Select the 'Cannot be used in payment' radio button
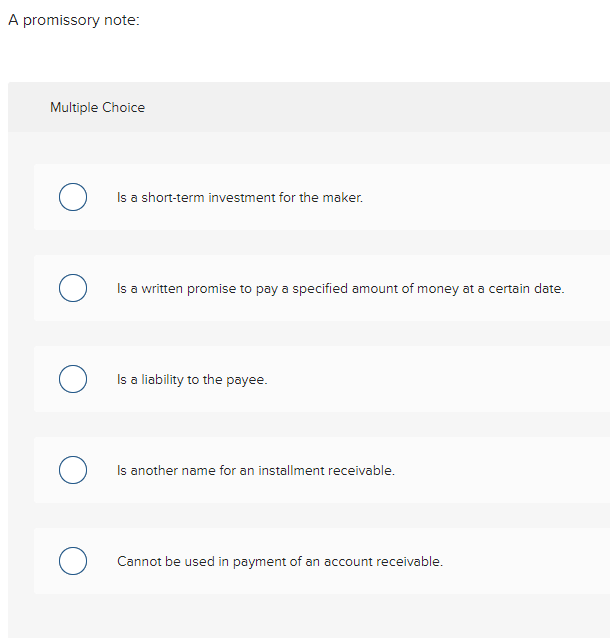 (x=71, y=561)
